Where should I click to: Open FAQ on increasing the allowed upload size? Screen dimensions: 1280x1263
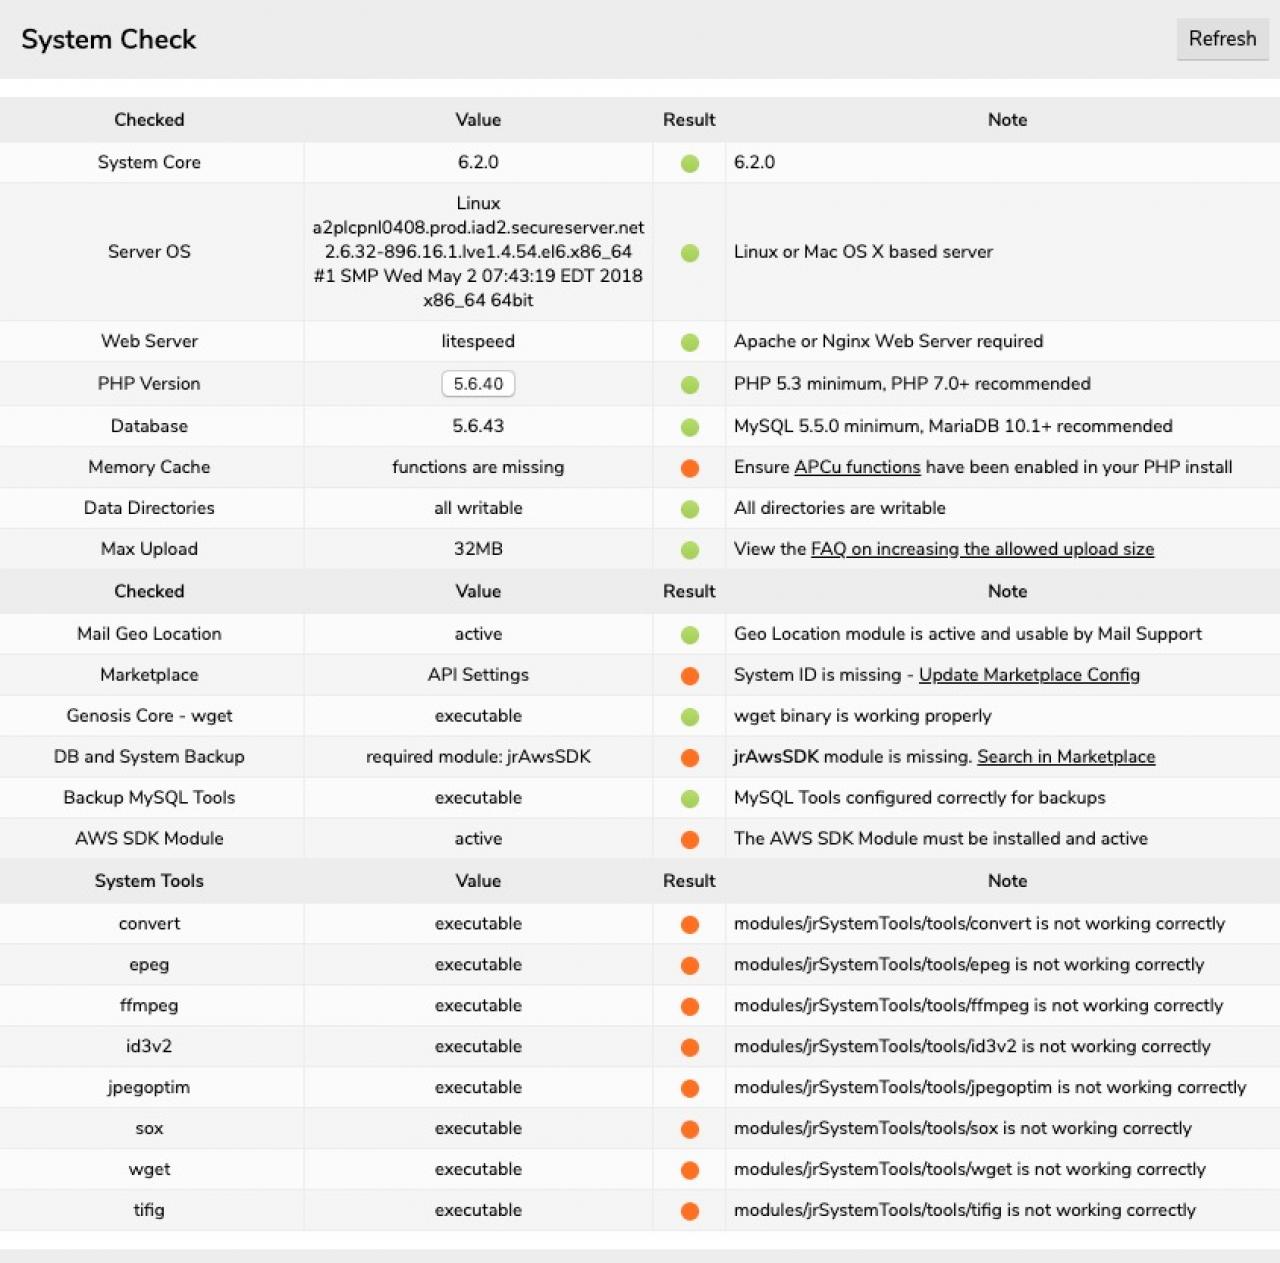[982, 549]
